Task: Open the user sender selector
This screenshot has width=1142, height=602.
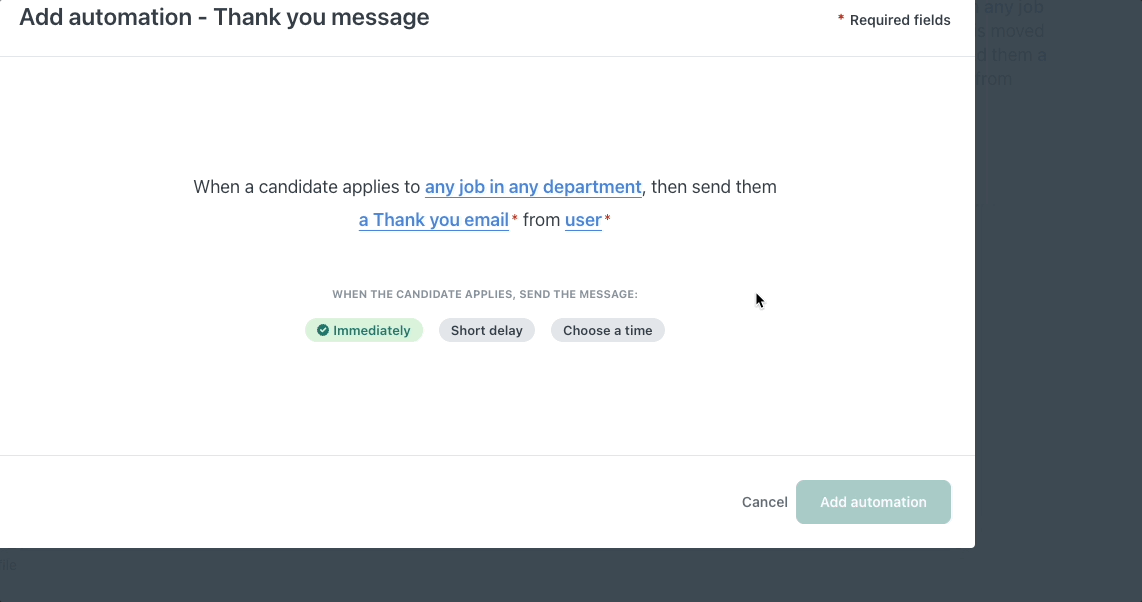Action: (x=583, y=220)
